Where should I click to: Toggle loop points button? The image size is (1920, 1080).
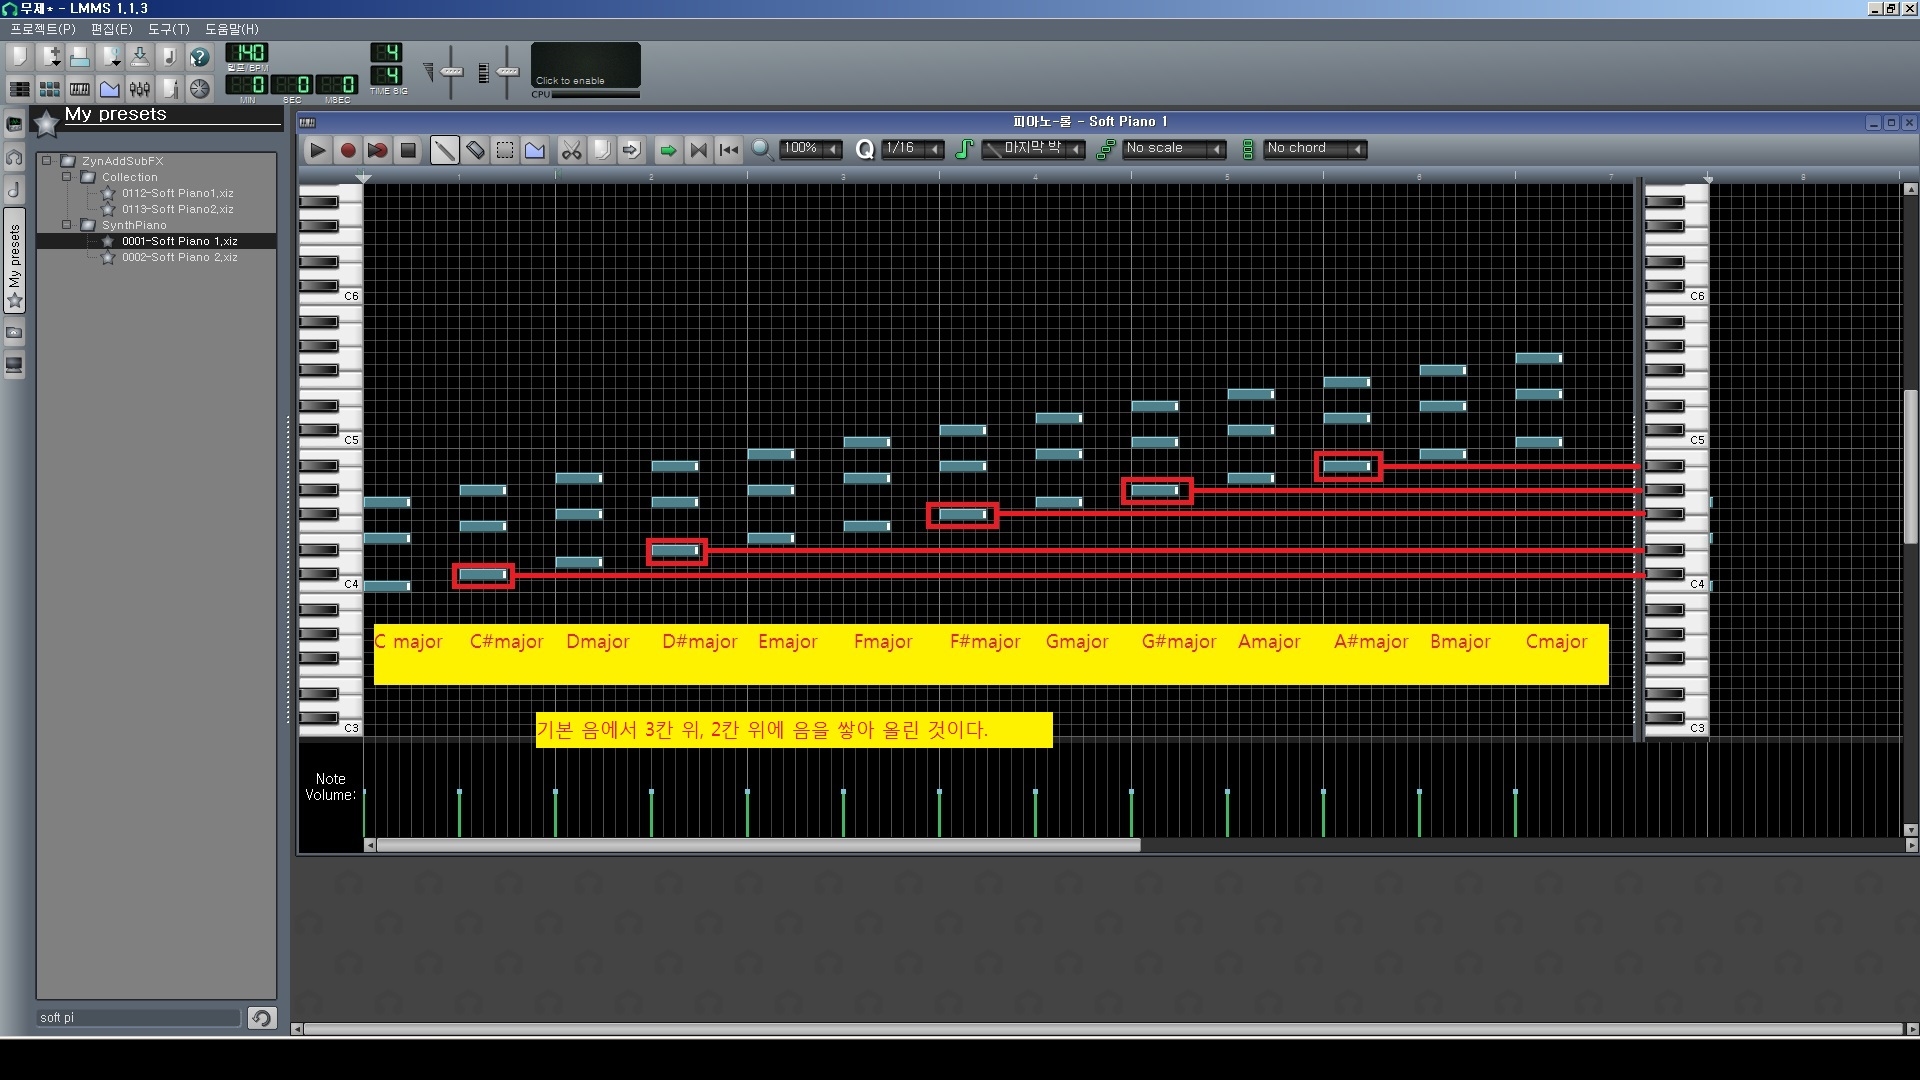[698, 150]
